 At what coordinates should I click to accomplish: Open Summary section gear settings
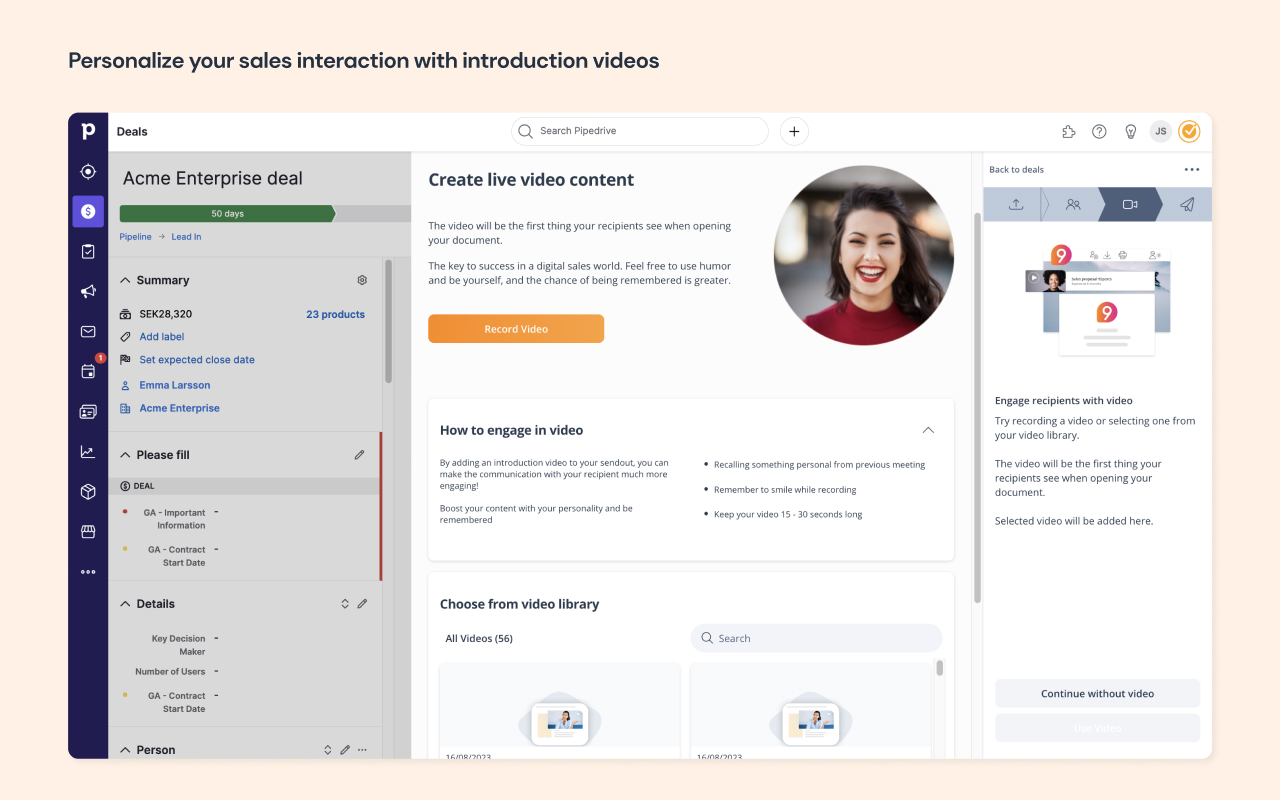click(362, 280)
